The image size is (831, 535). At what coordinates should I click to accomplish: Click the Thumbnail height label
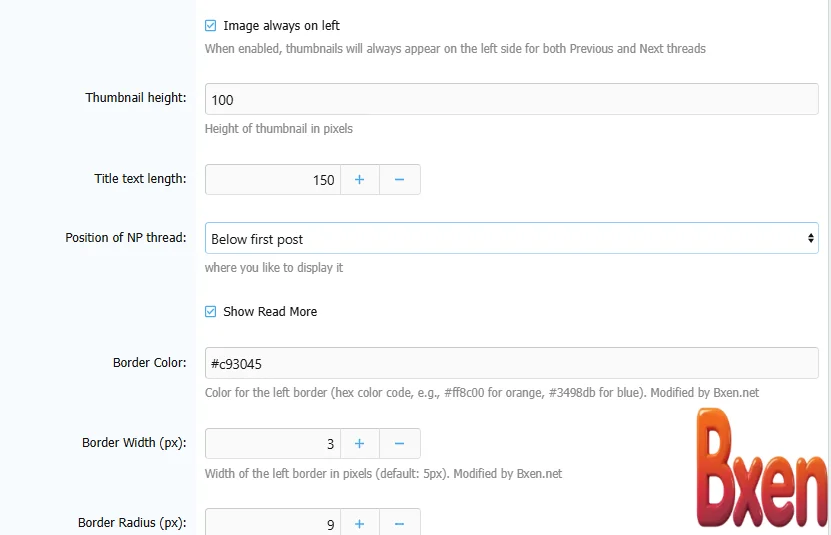click(135, 98)
